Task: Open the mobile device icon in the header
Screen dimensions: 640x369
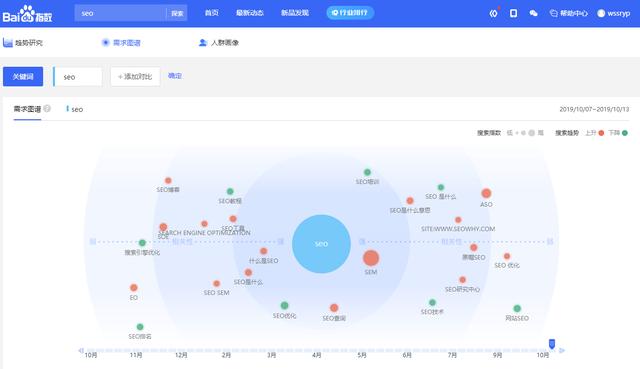Action: point(513,13)
